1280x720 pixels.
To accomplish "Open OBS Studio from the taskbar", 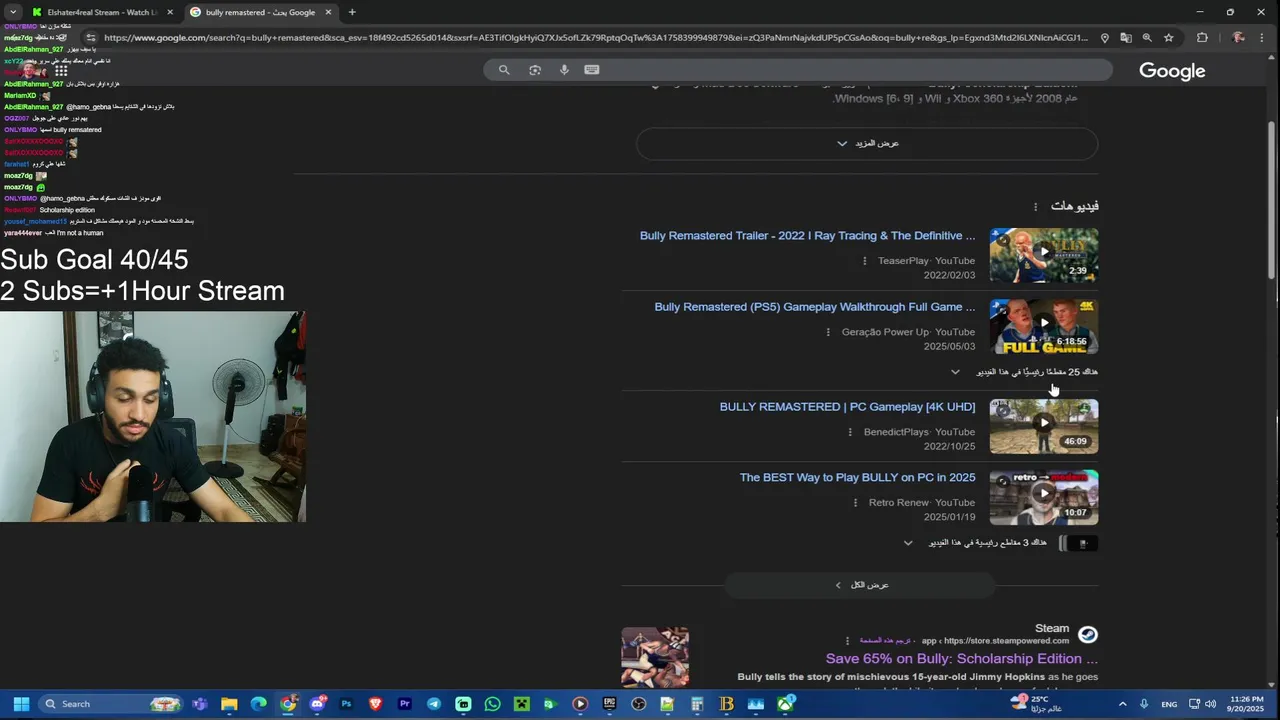I will pyautogui.click(x=639, y=704).
